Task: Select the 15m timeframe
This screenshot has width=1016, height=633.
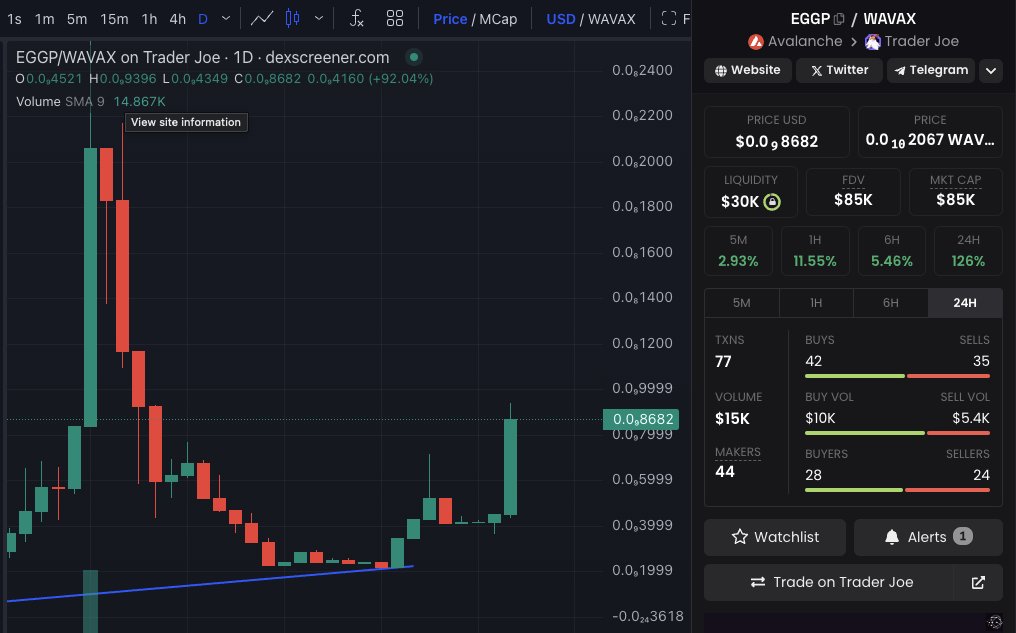Action: point(114,19)
